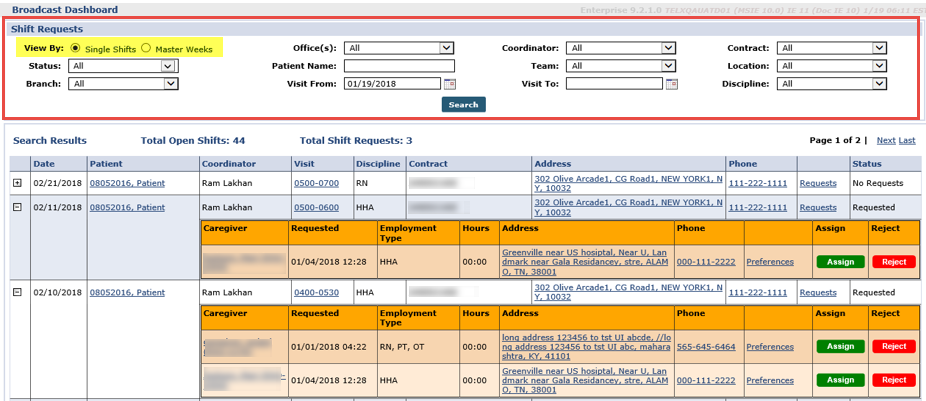Jump to the Last results page
The height and width of the screenshot is (401, 926).
[x=907, y=141]
